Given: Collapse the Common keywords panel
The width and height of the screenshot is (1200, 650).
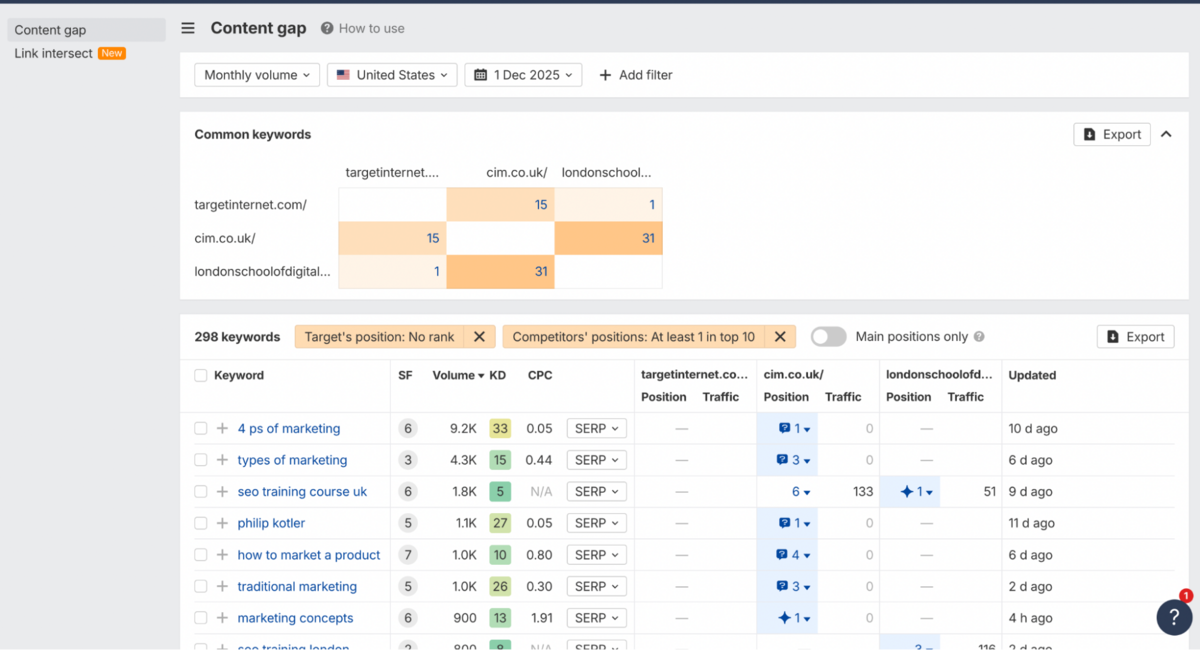Looking at the screenshot, I should [x=1166, y=134].
